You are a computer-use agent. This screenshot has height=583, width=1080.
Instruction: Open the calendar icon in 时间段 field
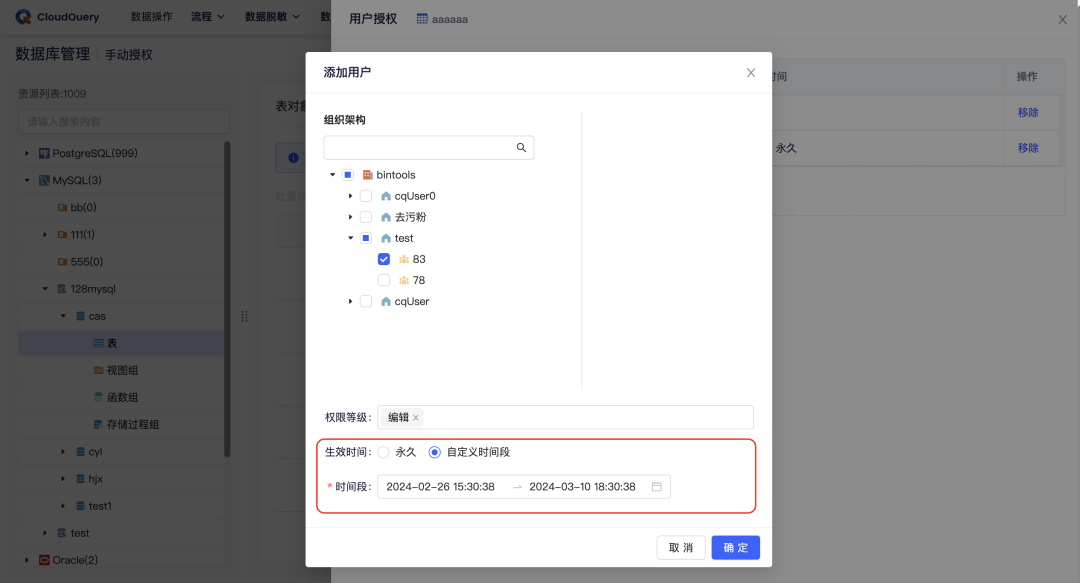[x=656, y=487]
